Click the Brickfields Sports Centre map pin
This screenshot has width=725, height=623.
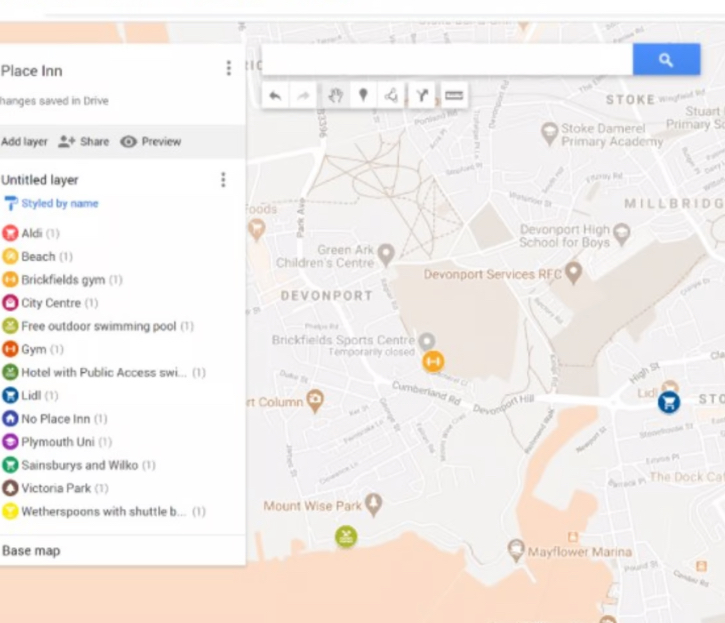tap(426, 341)
